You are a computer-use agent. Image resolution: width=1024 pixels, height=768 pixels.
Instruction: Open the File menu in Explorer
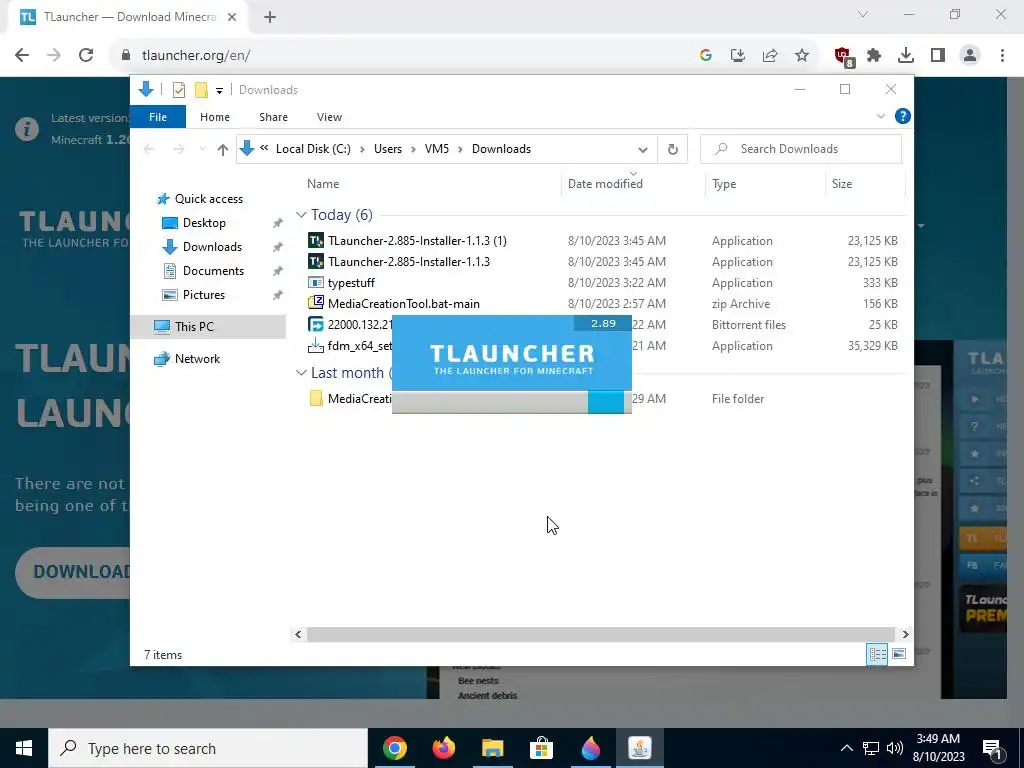tap(158, 117)
